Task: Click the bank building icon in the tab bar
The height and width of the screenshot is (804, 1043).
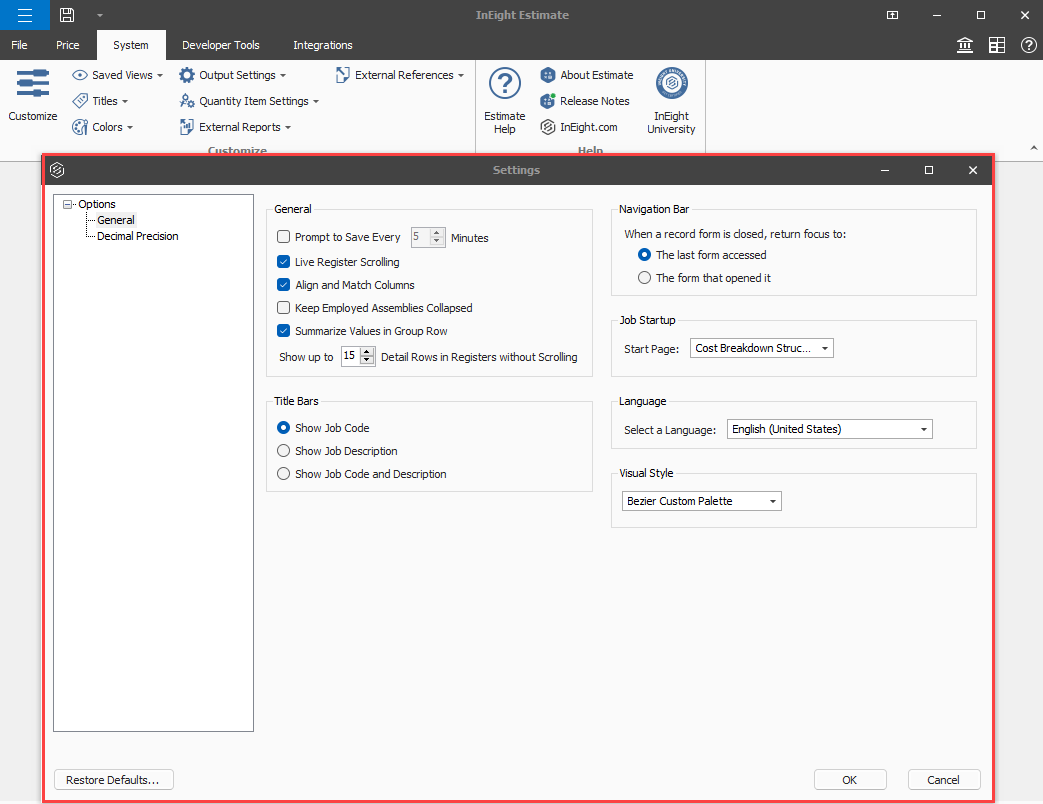Action: (x=965, y=45)
